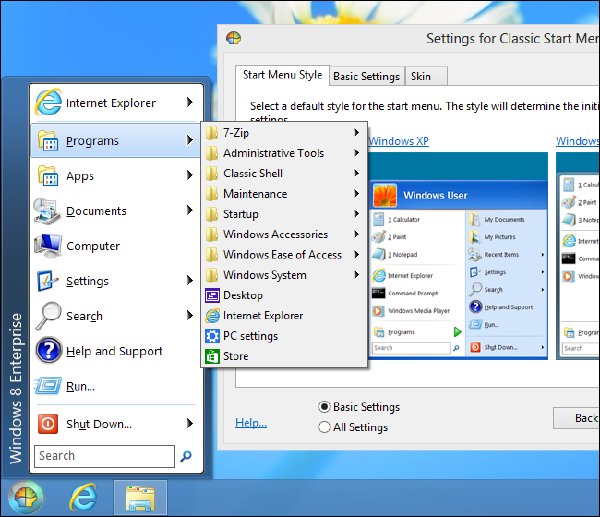The image size is (600, 517).
Task: Expand the Apps submenu arrow
Action: click(189, 175)
